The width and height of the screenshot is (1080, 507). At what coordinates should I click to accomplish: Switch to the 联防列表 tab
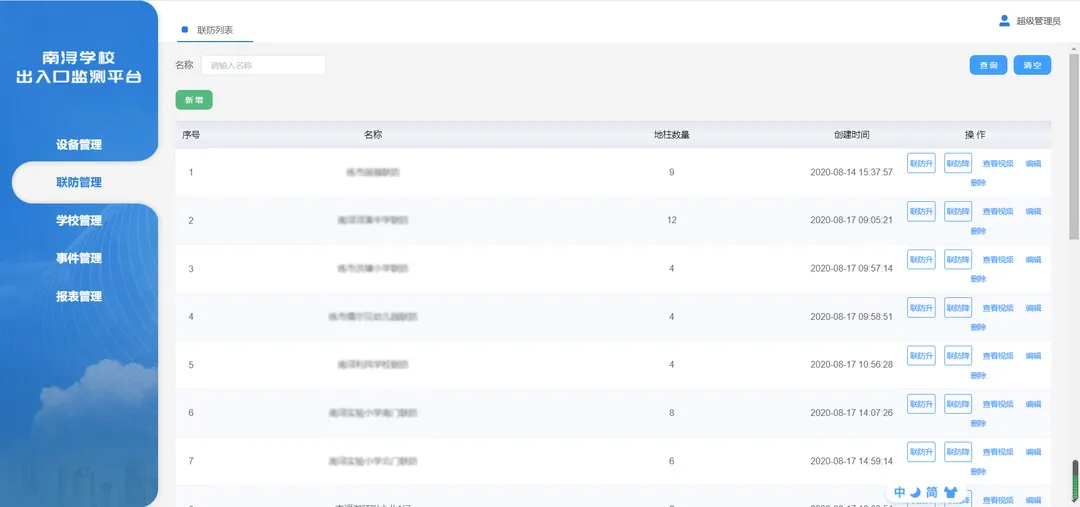coord(215,31)
